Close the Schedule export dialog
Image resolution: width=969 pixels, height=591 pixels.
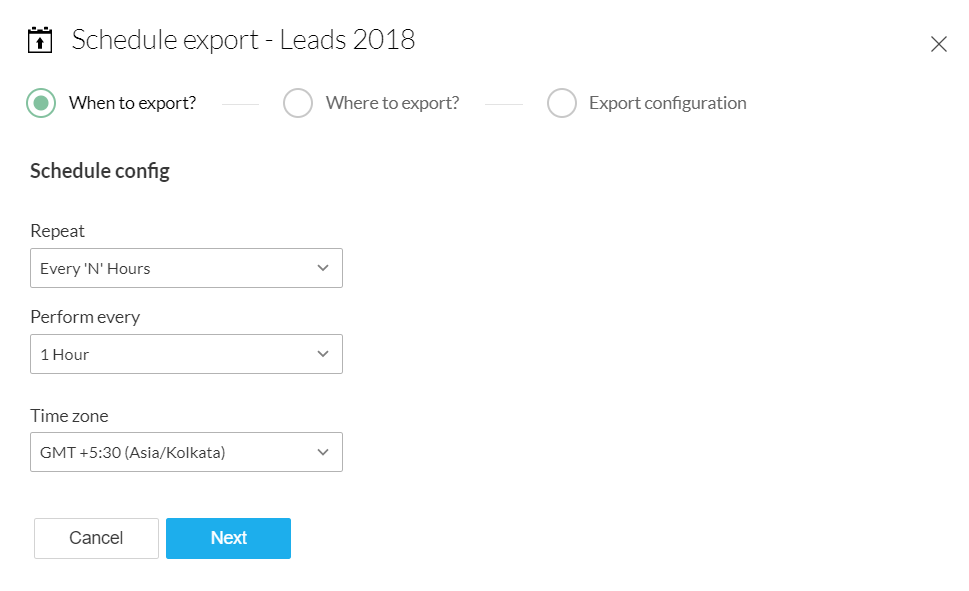[x=938, y=44]
